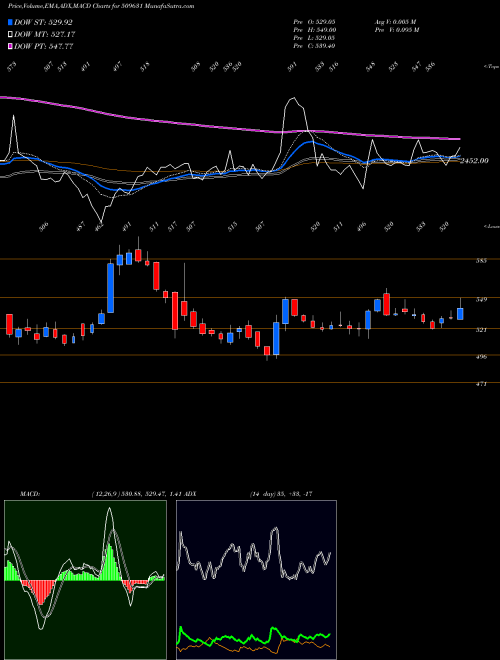Select the 'DOW MT: 527.17' legend text
The height and width of the screenshot is (660, 500).
click(44, 34)
